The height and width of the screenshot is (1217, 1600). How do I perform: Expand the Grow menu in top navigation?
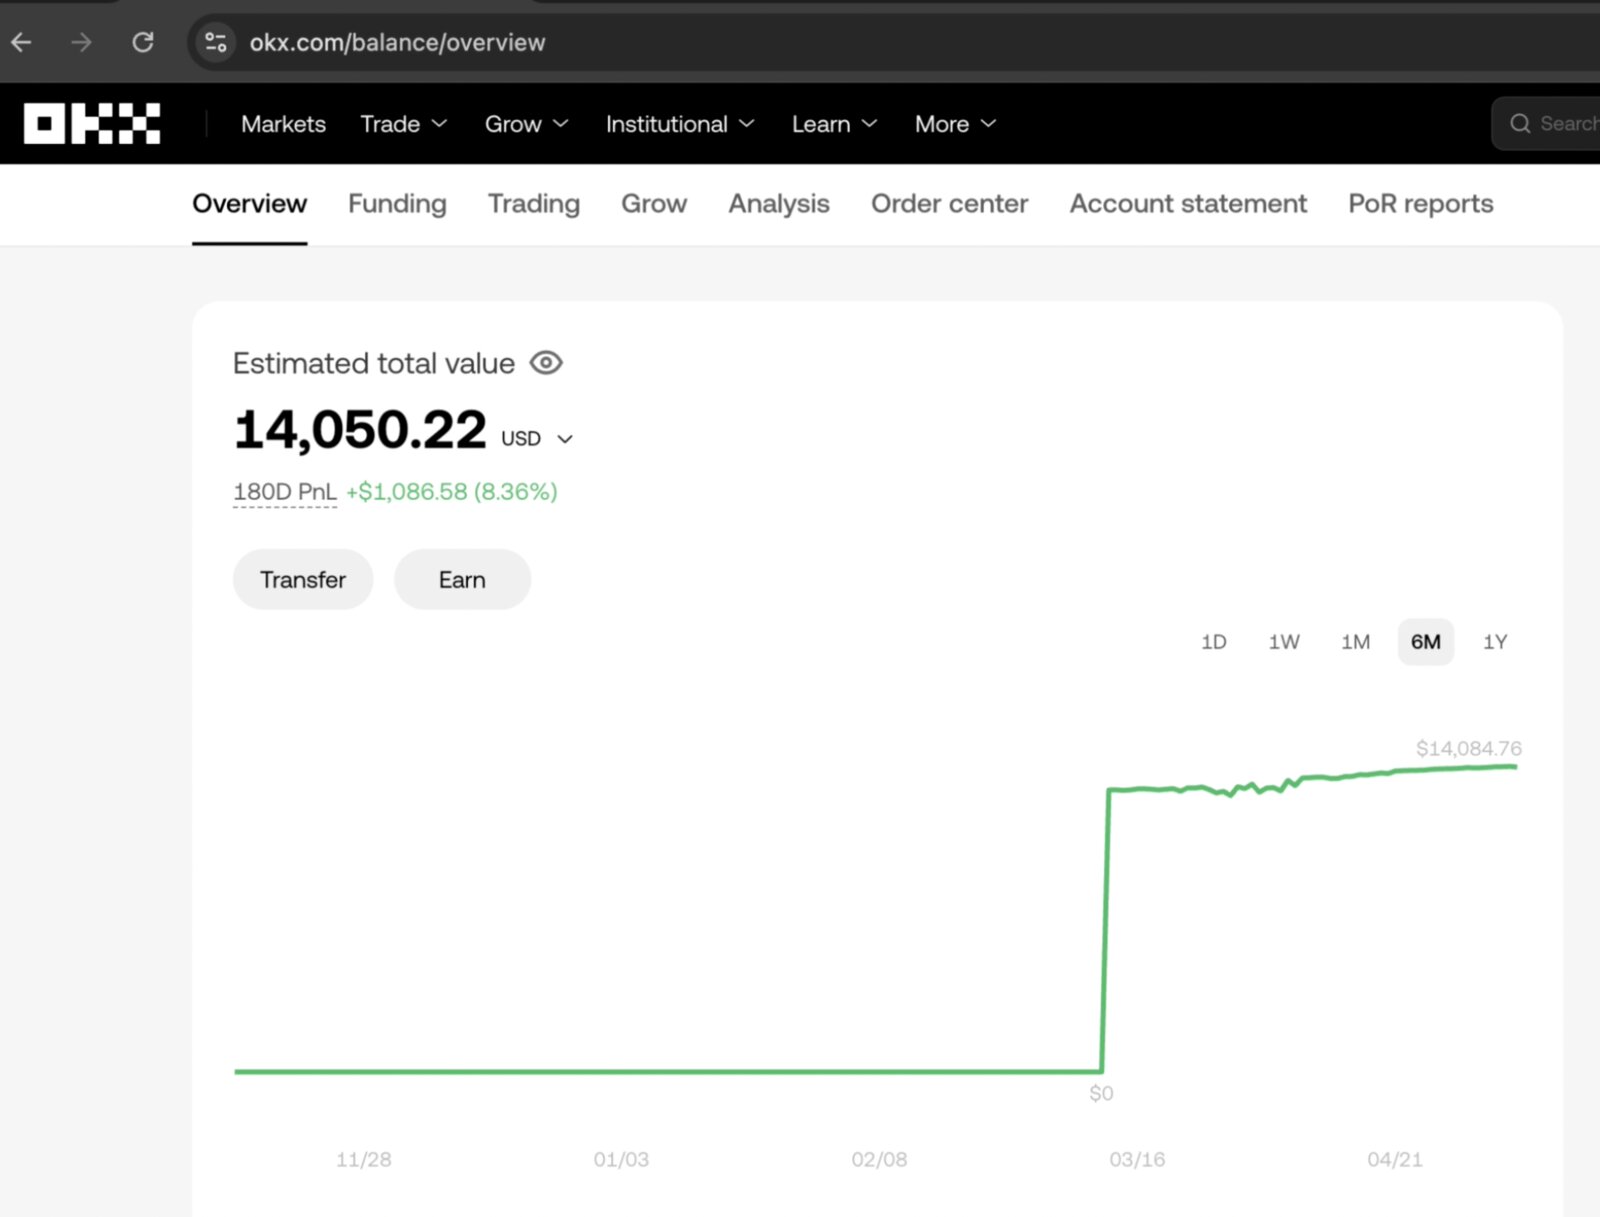(526, 124)
